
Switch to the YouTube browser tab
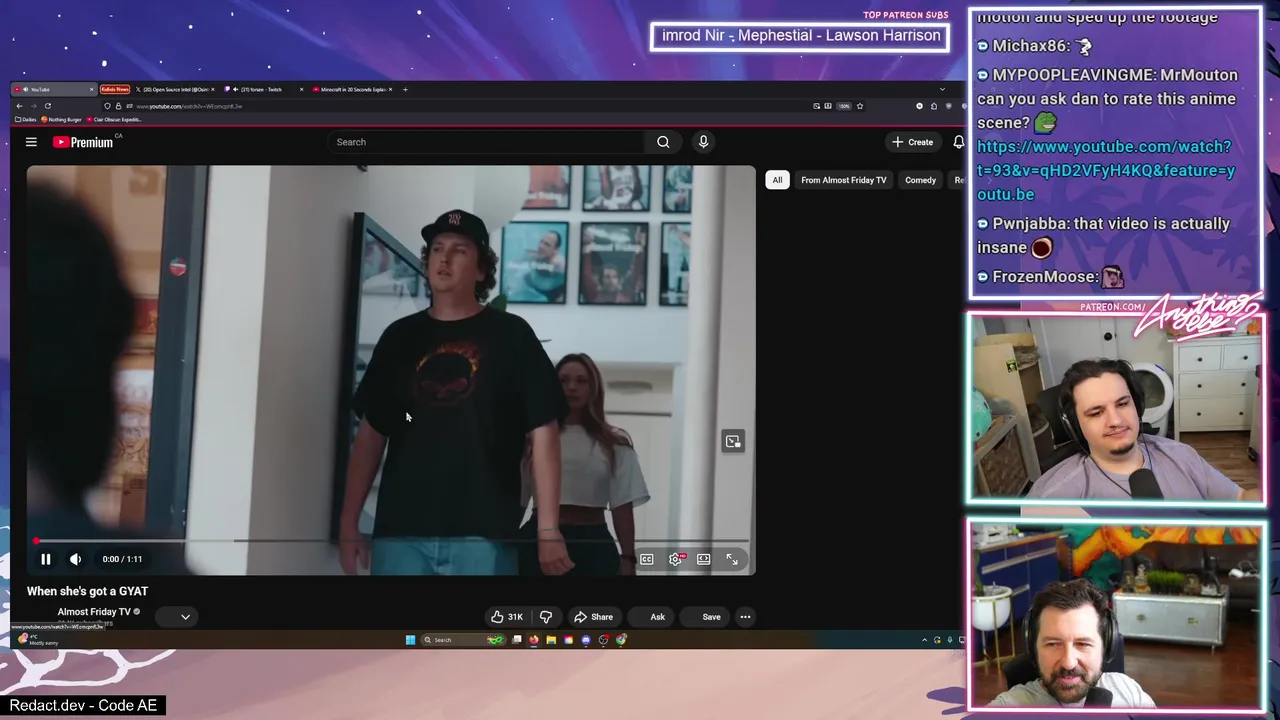[x=52, y=89]
